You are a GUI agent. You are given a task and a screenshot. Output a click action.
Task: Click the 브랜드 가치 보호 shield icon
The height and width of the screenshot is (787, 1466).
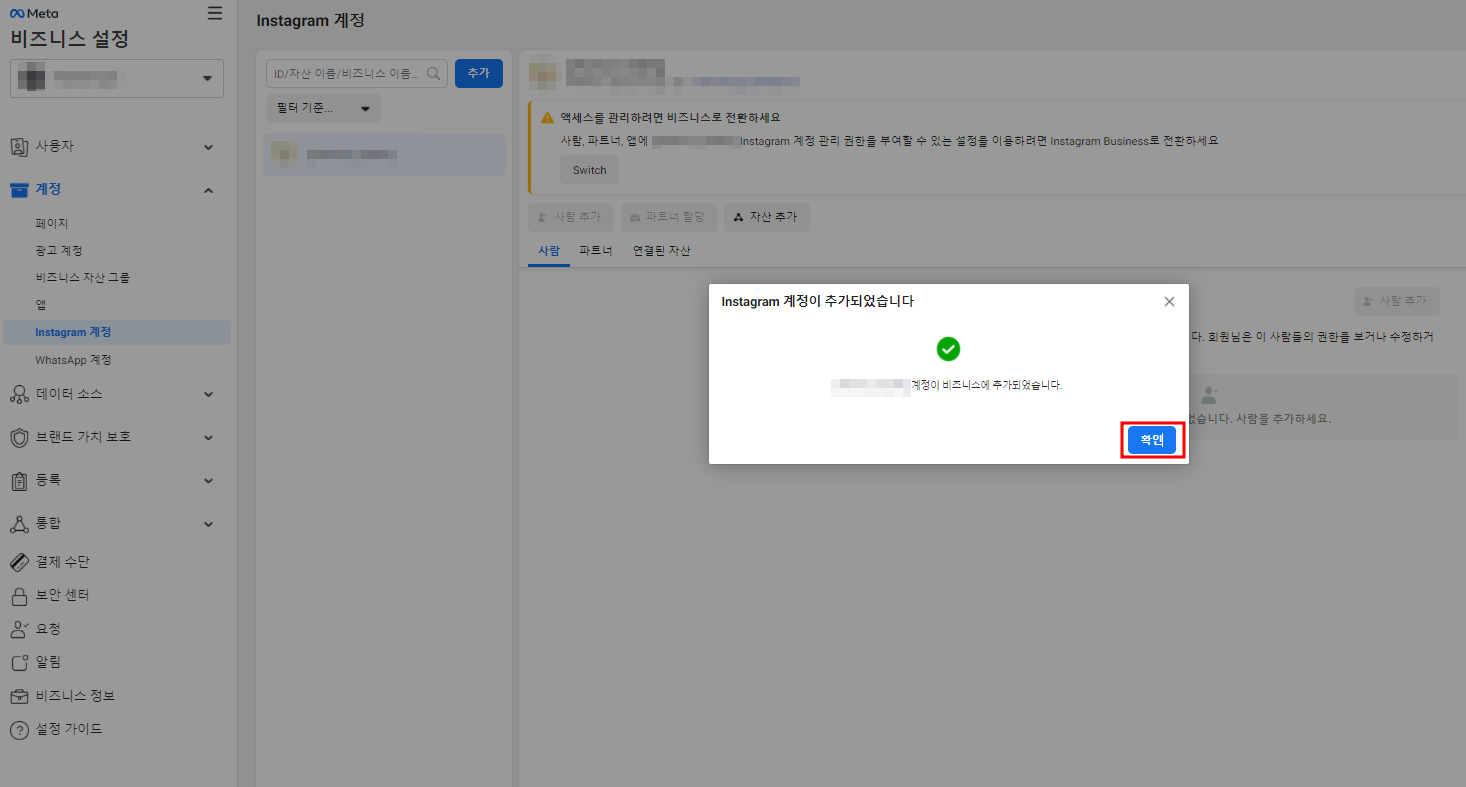19,437
